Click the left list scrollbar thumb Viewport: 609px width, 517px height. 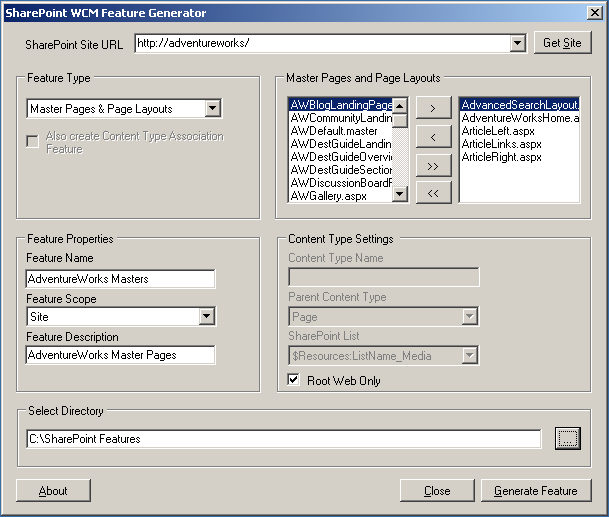tap(400, 120)
